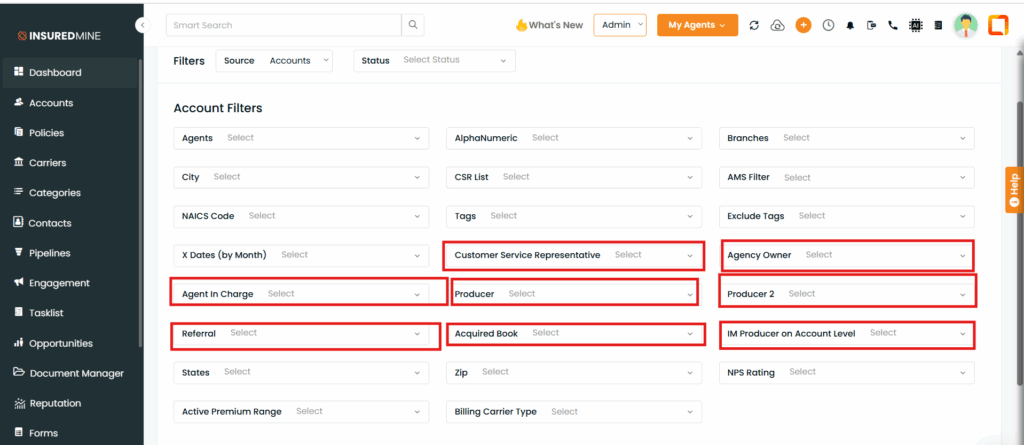The image size is (1024, 445).
Task: Click the phone call icon
Action: [893, 25]
